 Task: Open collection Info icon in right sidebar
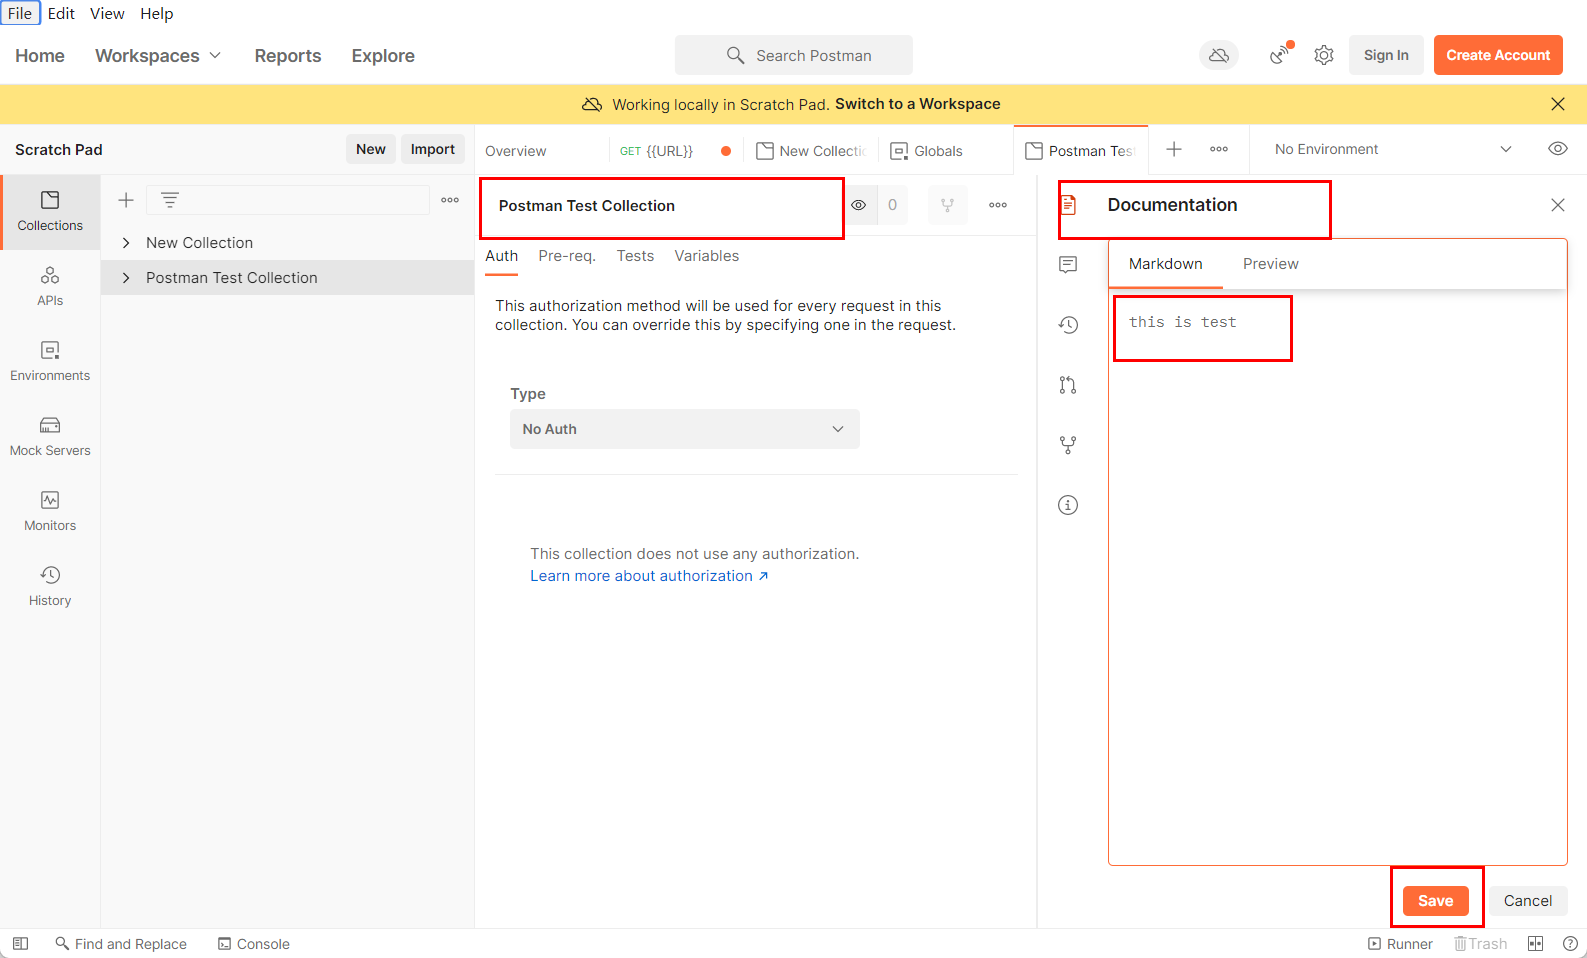(x=1068, y=504)
